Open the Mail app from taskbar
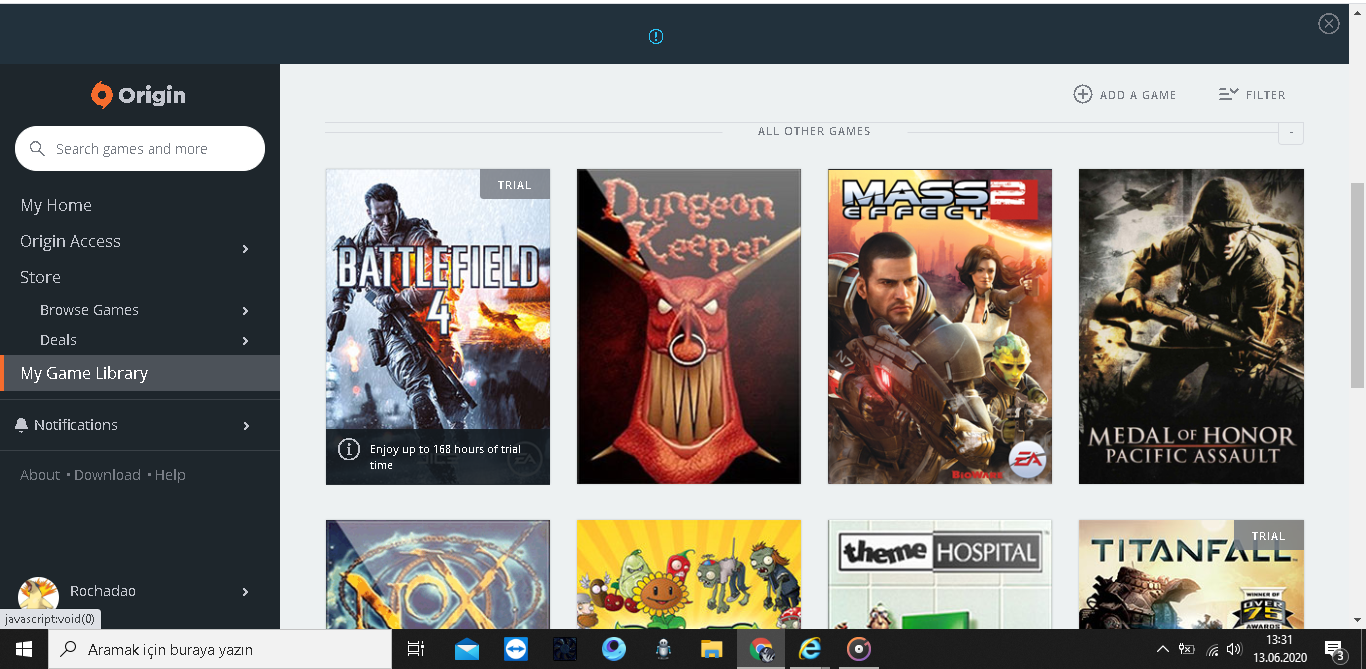This screenshot has height=669, width=1366. pos(467,649)
